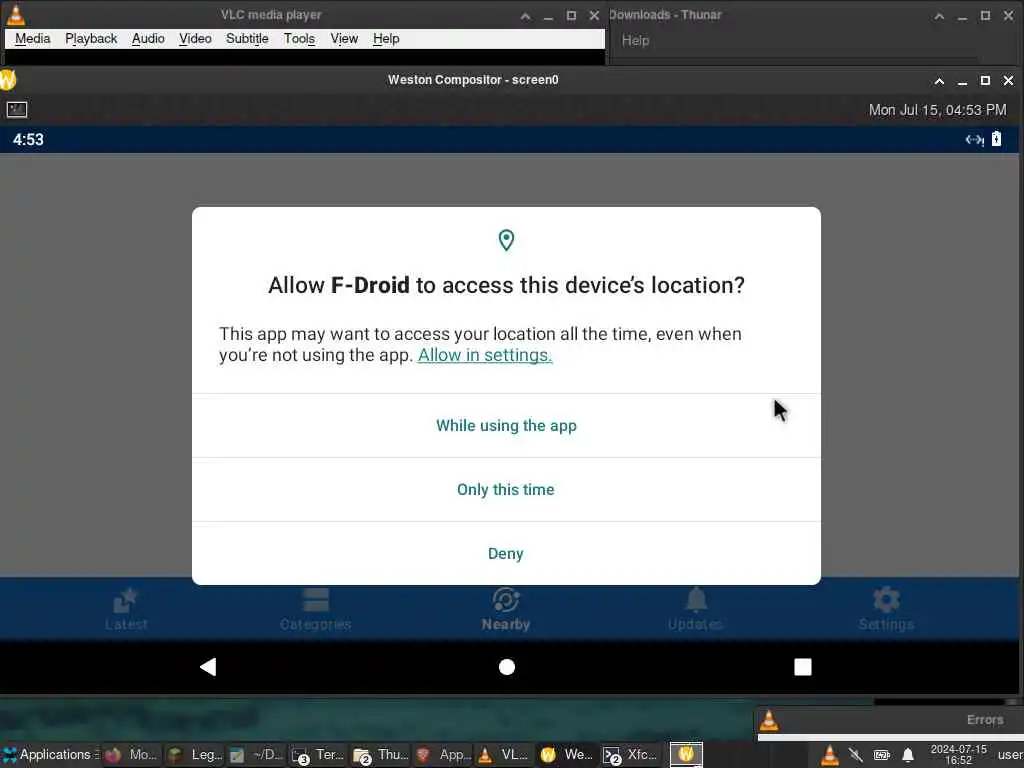
Task: Click the VLC cone system tray icon
Action: pyautogui.click(x=830, y=755)
